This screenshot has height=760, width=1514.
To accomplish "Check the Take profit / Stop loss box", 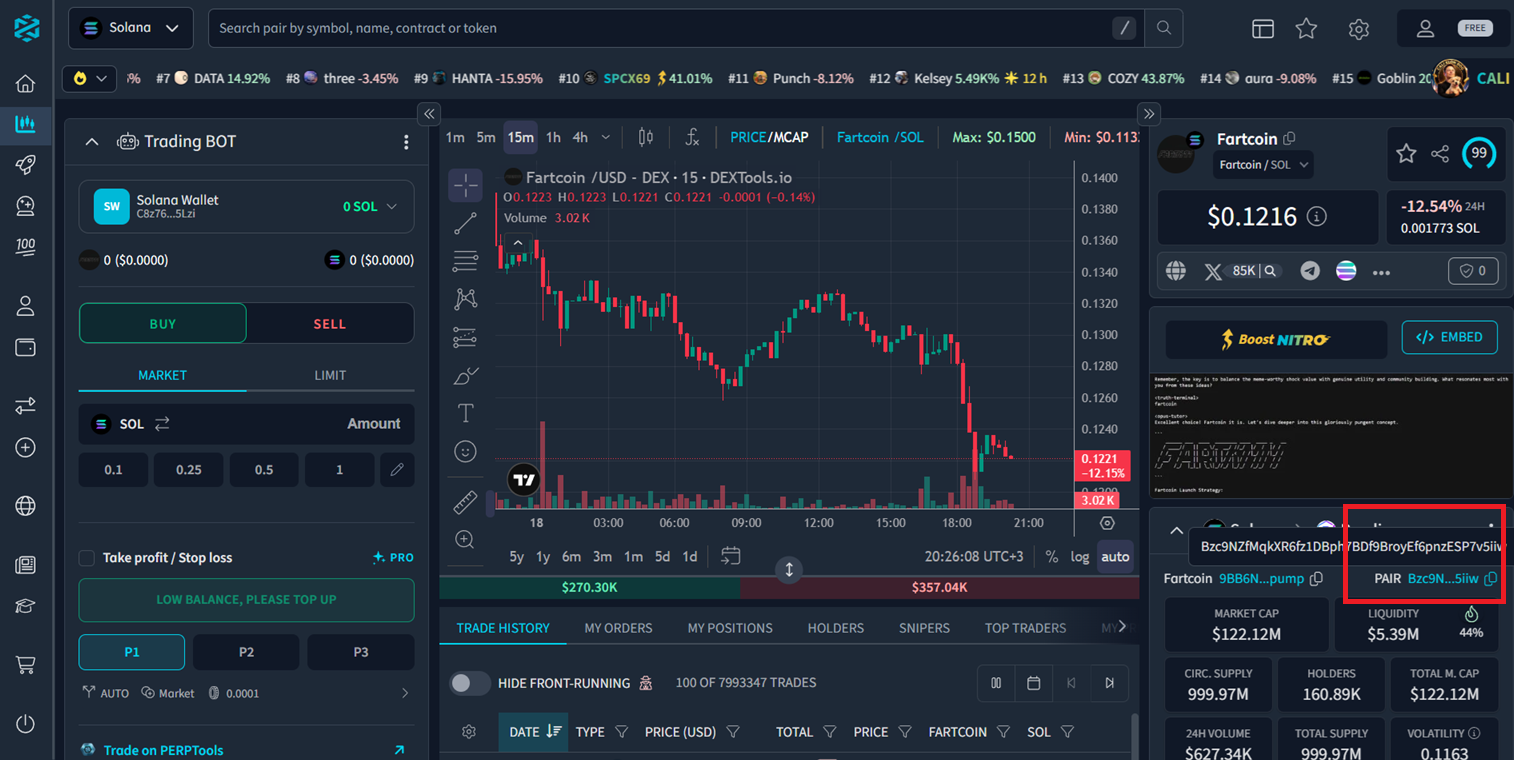I will [87, 558].
